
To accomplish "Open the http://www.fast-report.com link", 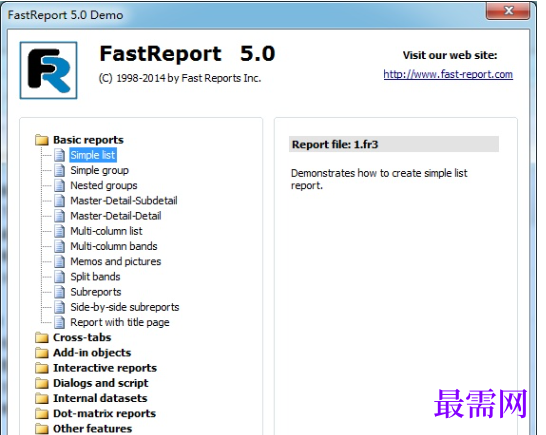I will click(448, 74).
